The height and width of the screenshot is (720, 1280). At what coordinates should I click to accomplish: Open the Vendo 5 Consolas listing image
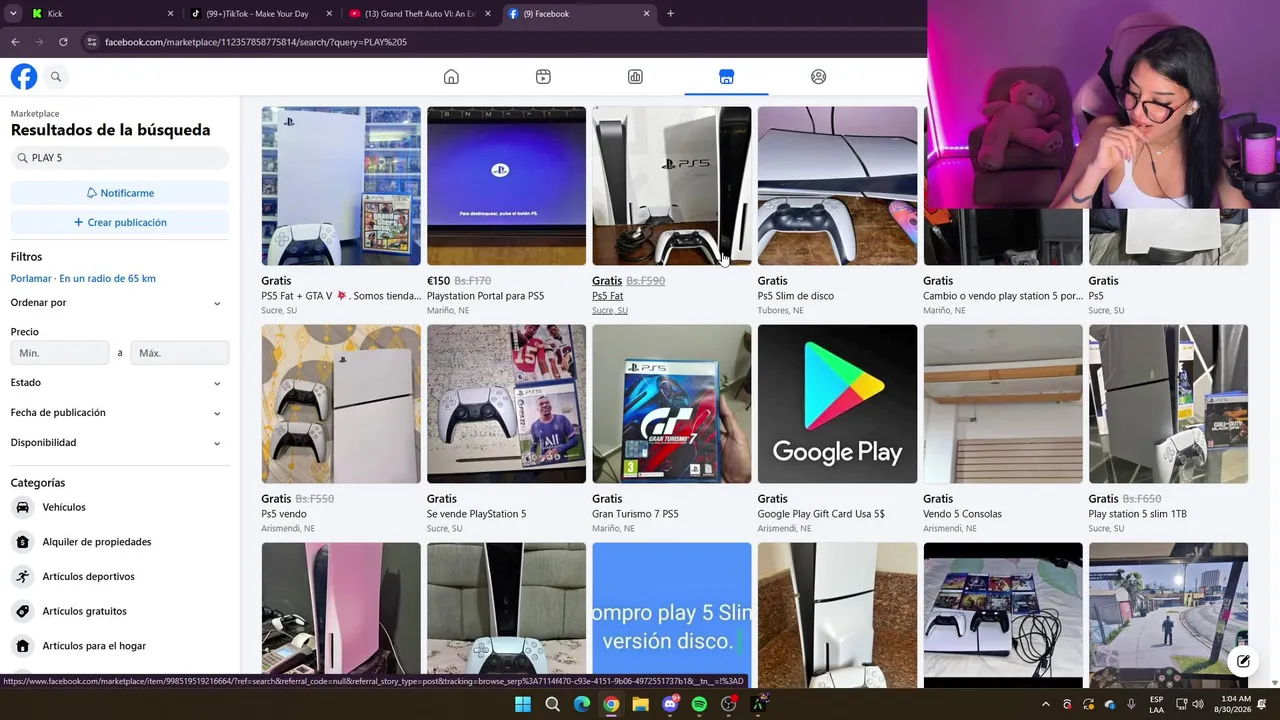point(1003,404)
